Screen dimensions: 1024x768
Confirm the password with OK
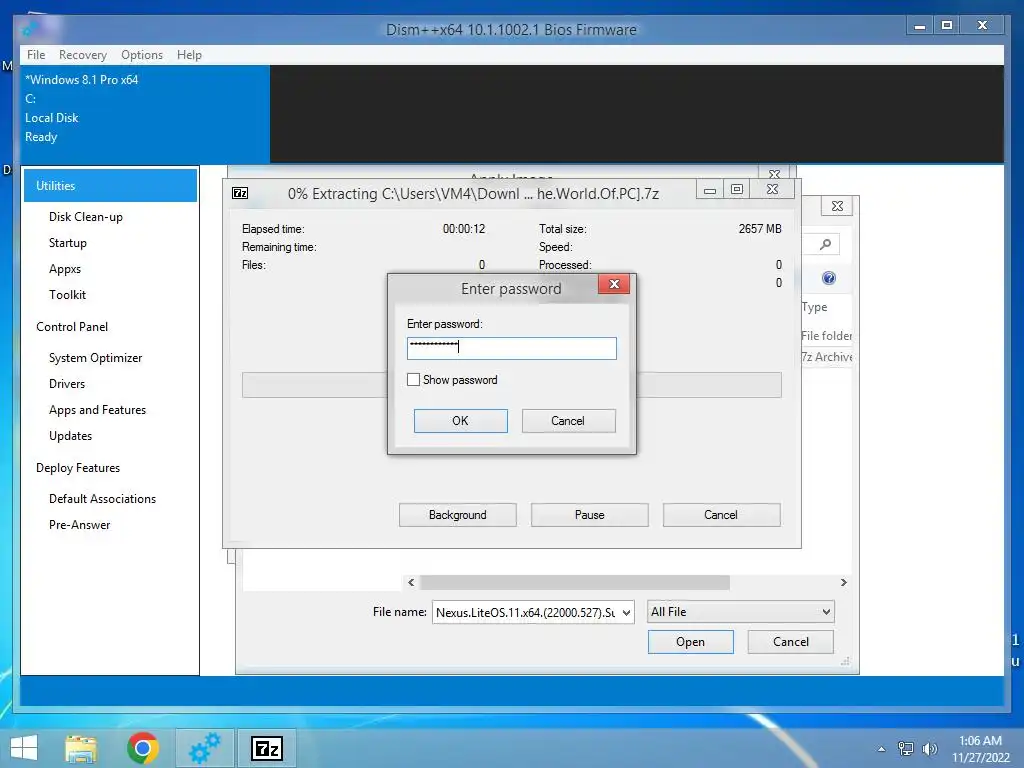point(460,421)
